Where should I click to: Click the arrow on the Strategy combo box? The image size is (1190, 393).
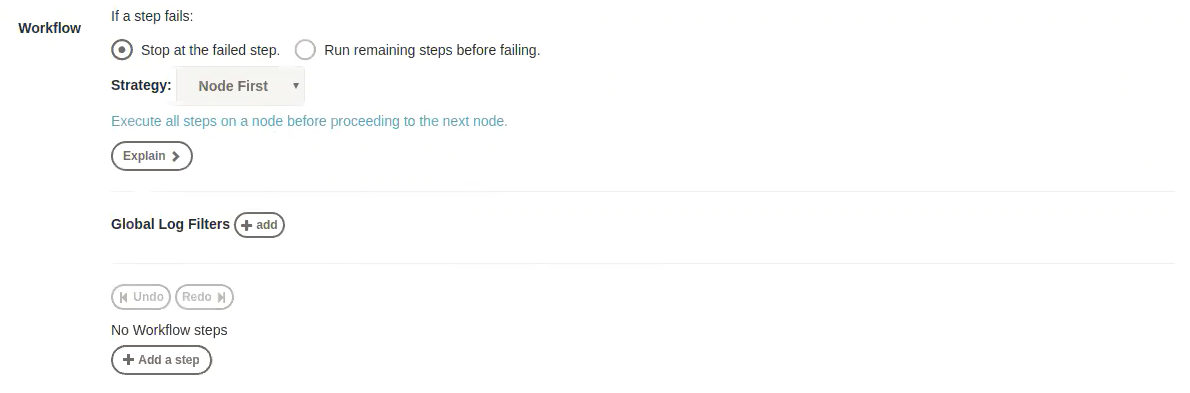pos(296,86)
